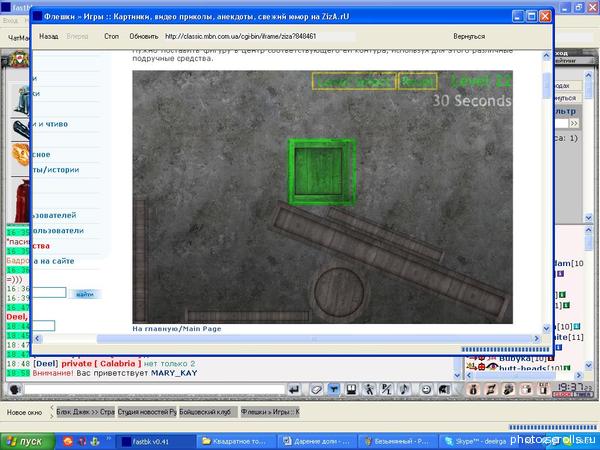This screenshot has height=450, width=600.
Task: Click the green quick launch icon beside the expand chevron
Action: 95,441
